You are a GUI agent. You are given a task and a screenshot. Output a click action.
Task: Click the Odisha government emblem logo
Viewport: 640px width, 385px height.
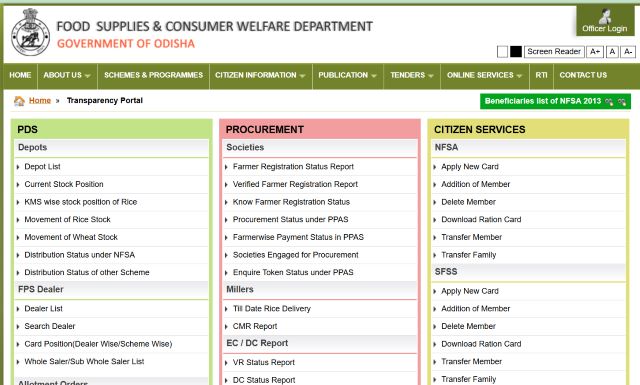click(31, 33)
